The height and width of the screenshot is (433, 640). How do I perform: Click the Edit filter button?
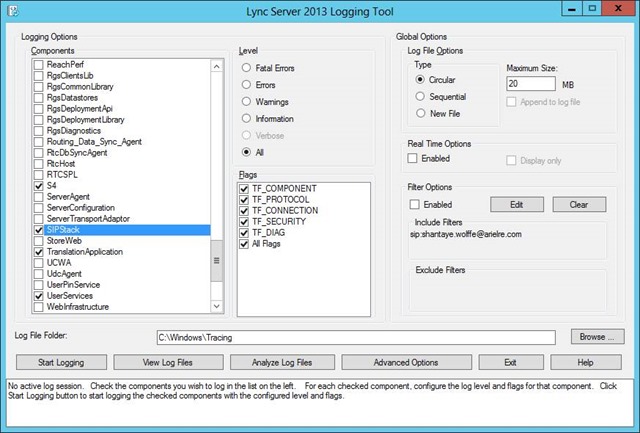pyautogui.click(x=517, y=204)
